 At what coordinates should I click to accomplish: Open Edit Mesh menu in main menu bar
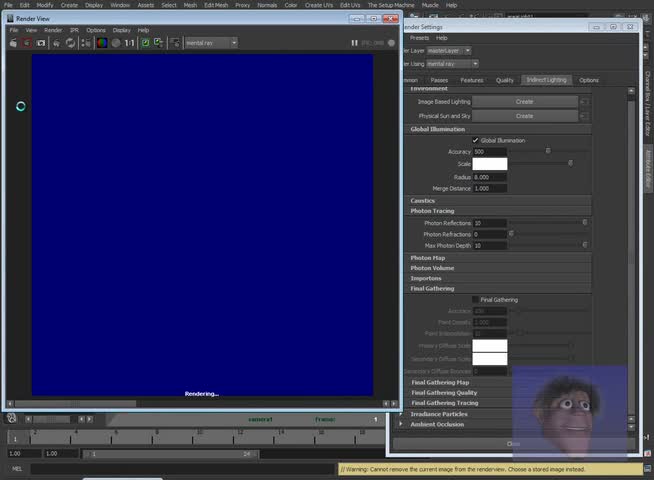(x=216, y=5)
